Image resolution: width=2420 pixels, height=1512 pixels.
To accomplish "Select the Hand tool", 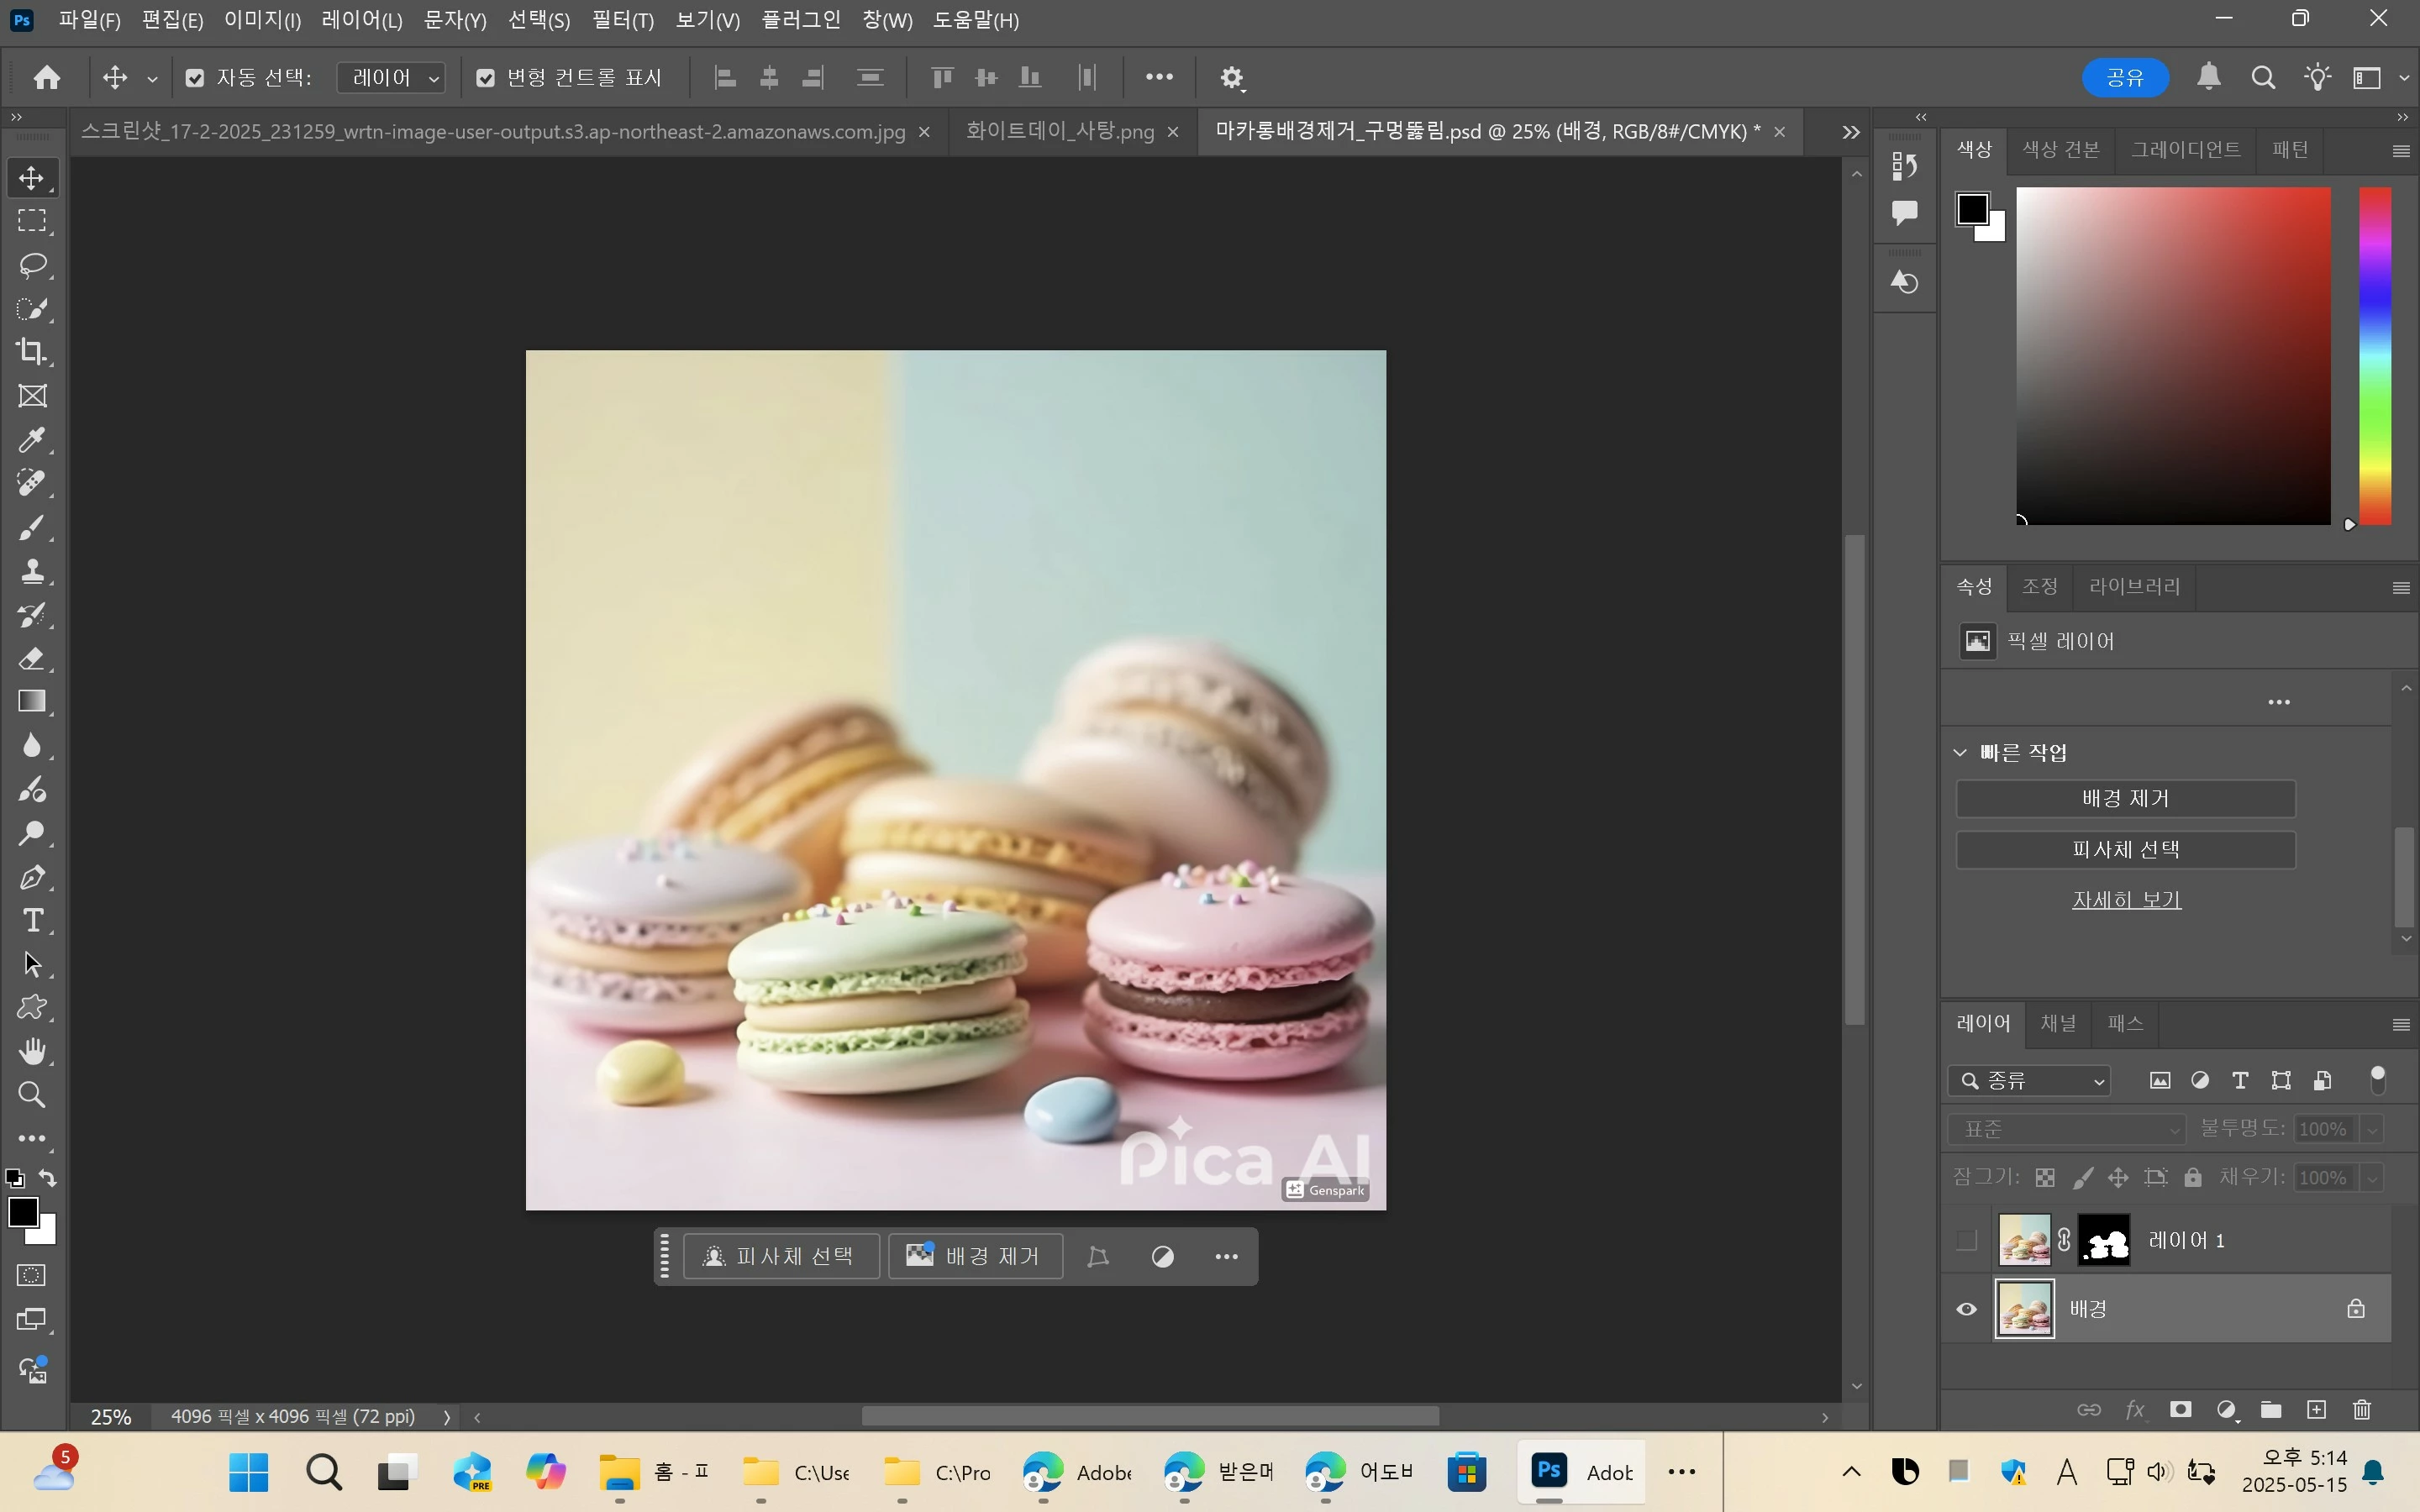I will pos(32,1051).
